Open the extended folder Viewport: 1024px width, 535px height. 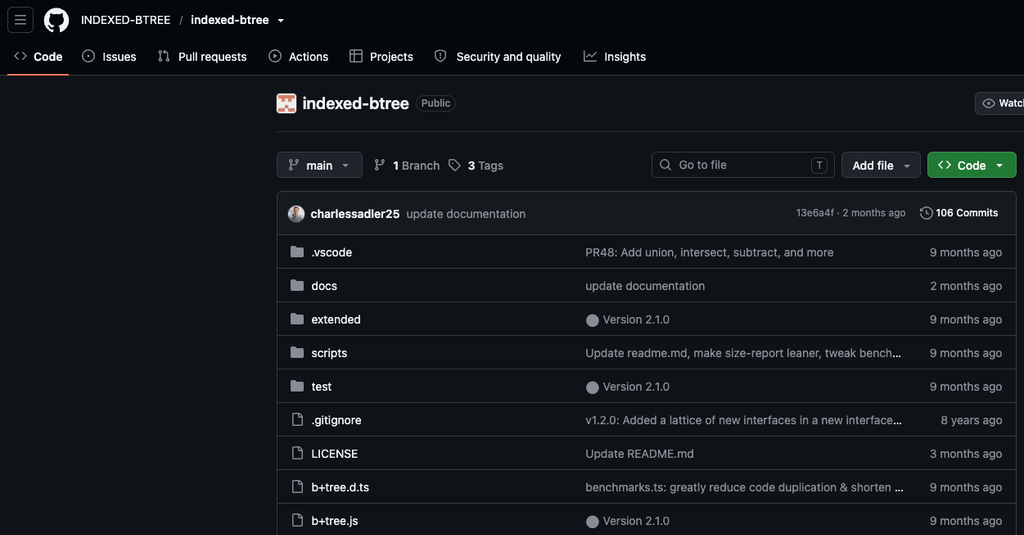[x=336, y=319]
